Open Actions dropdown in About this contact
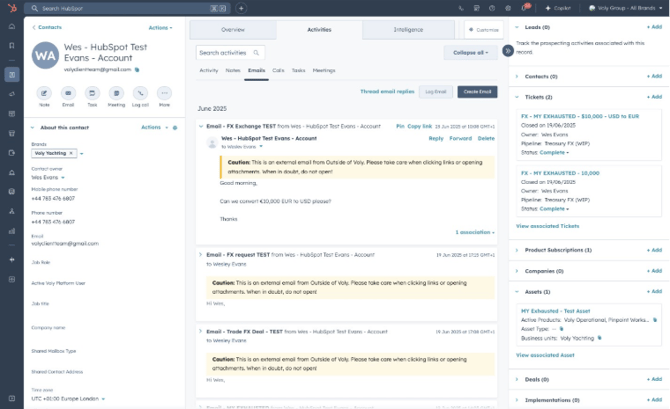Image resolution: width=670 pixels, height=409 pixels. click(154, 127)
